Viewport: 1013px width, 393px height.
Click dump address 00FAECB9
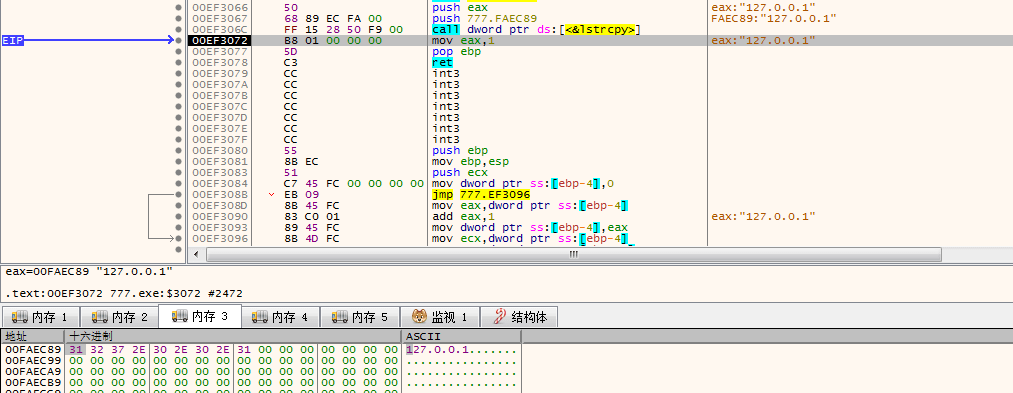(33, 383)
